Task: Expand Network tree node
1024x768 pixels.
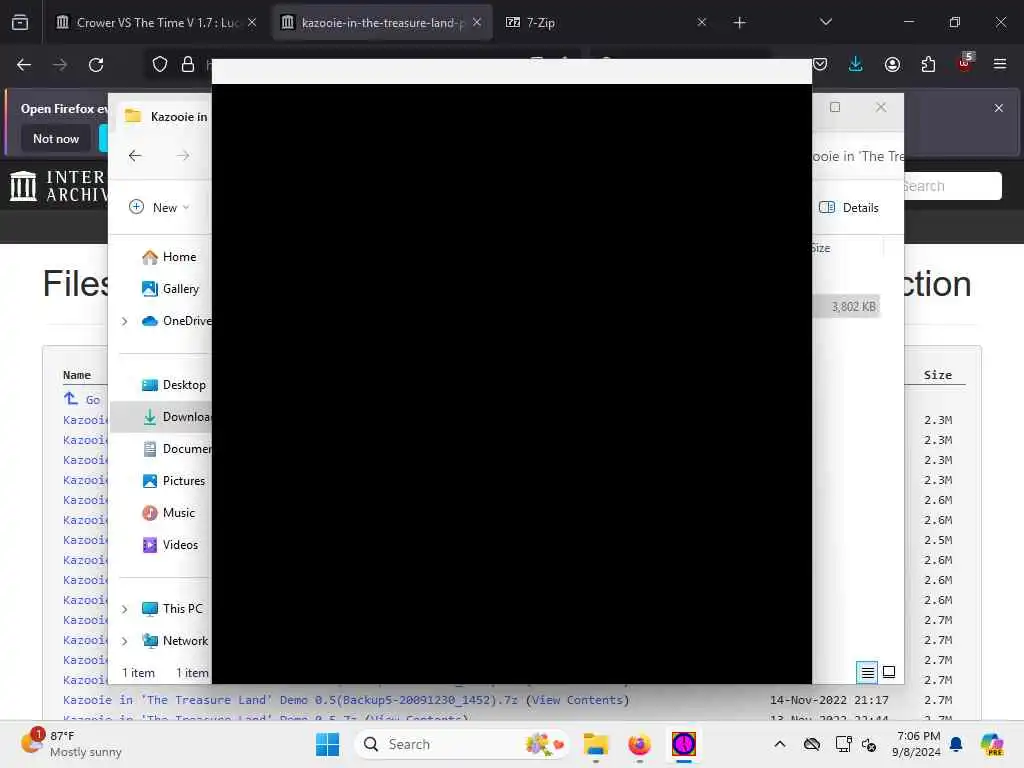Action: 124,641
